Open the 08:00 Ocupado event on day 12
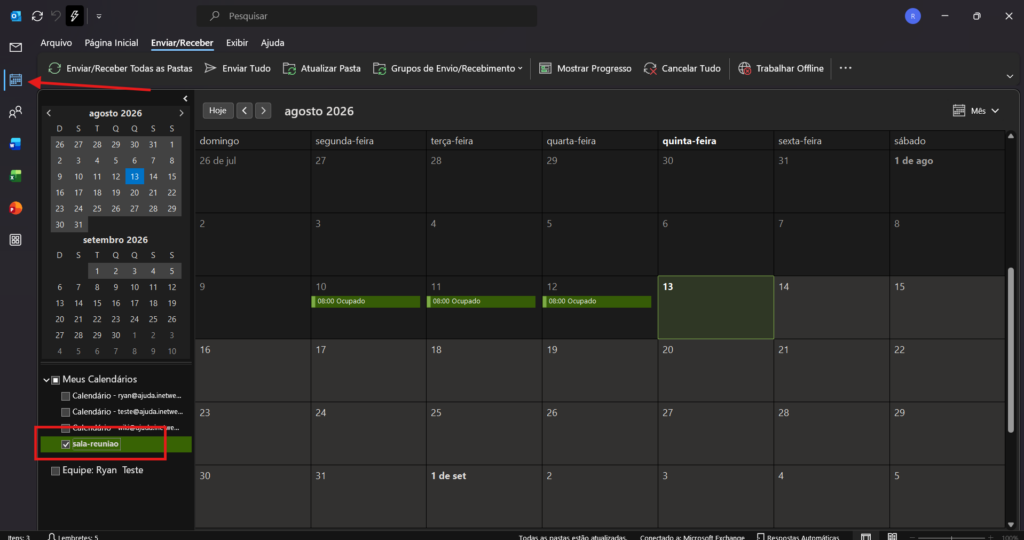 coord(597,302)
